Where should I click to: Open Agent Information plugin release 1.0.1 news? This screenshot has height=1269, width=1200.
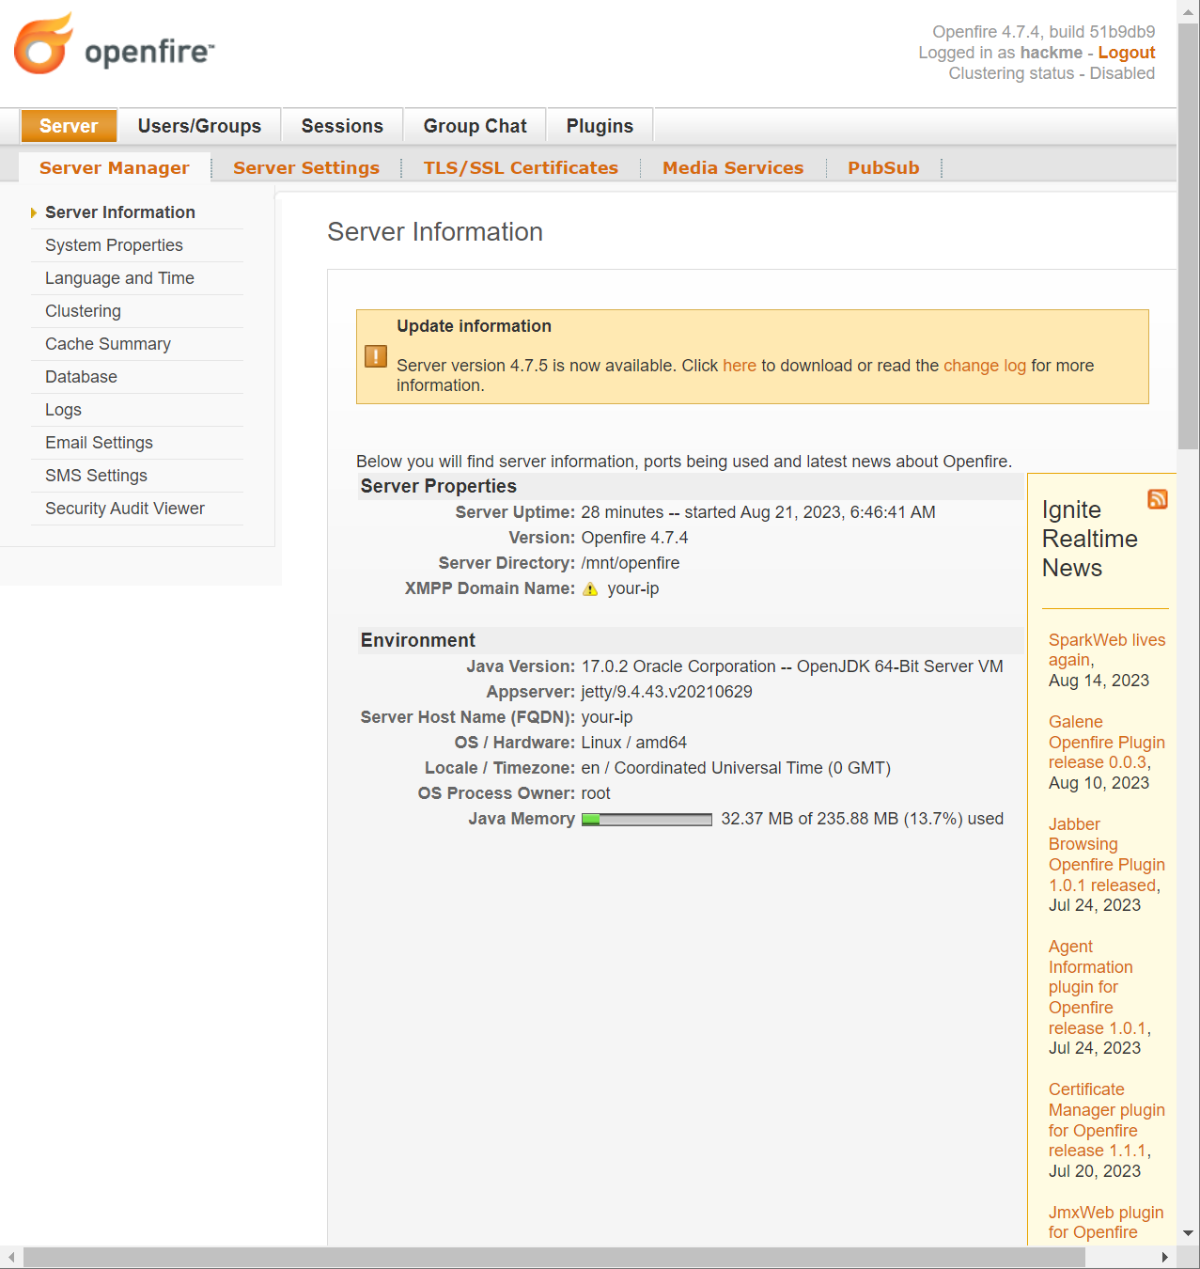[x=1099, y=987]
